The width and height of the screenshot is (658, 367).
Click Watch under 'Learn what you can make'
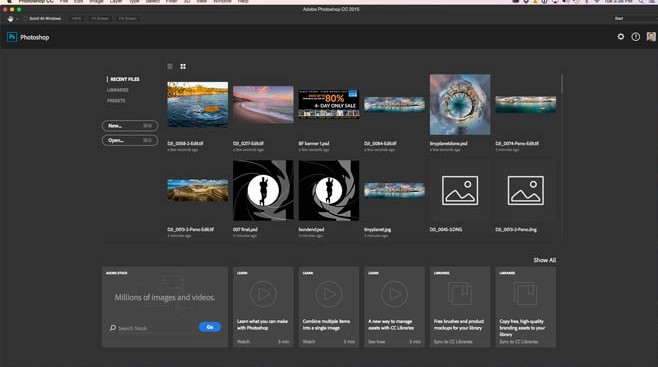[x=243, y=342]
